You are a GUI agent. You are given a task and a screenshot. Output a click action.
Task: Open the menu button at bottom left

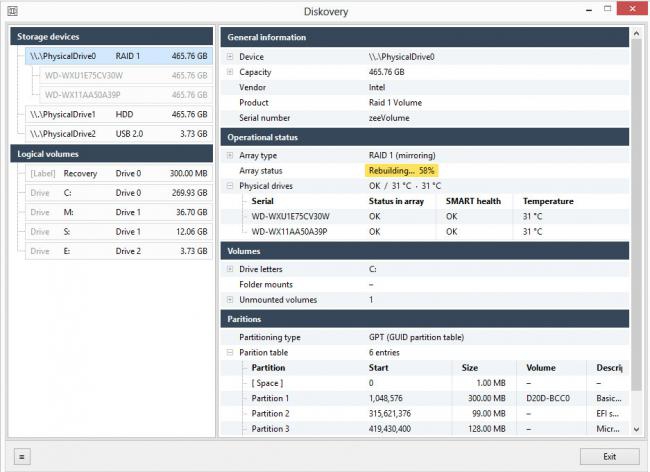coord(22,457)
